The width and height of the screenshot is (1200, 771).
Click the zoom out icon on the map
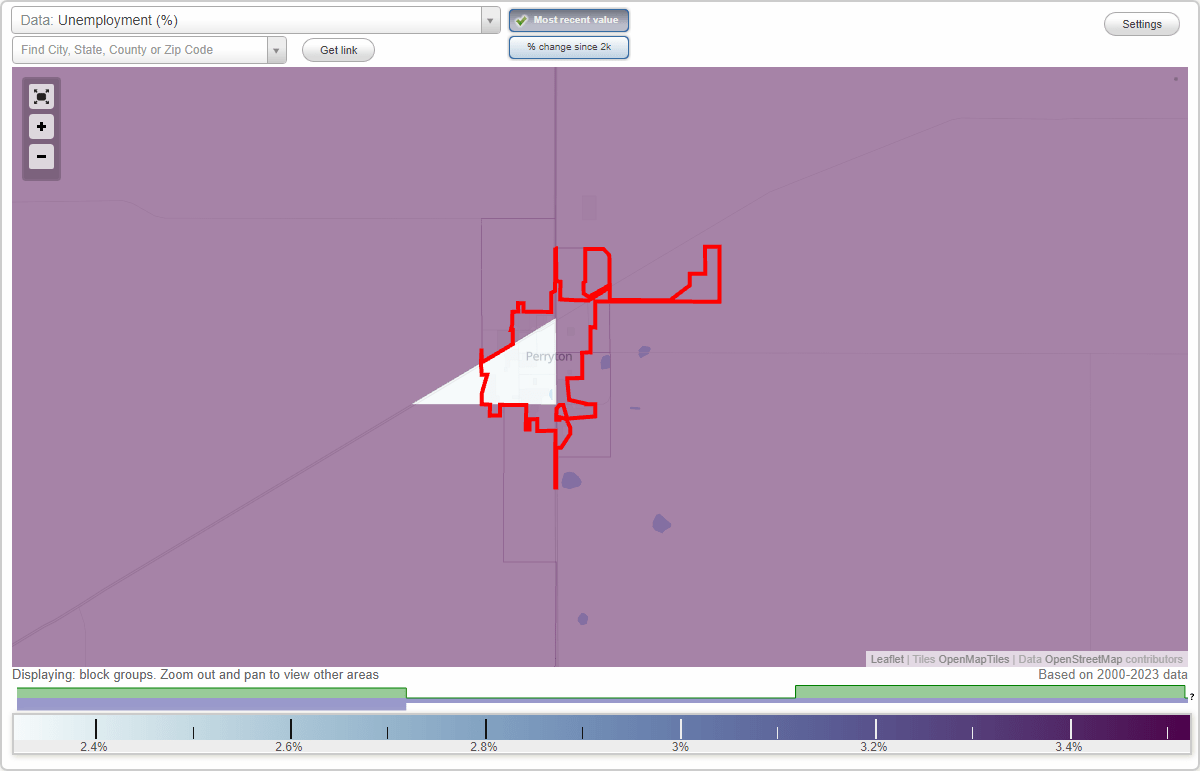[x=41, y=157]
